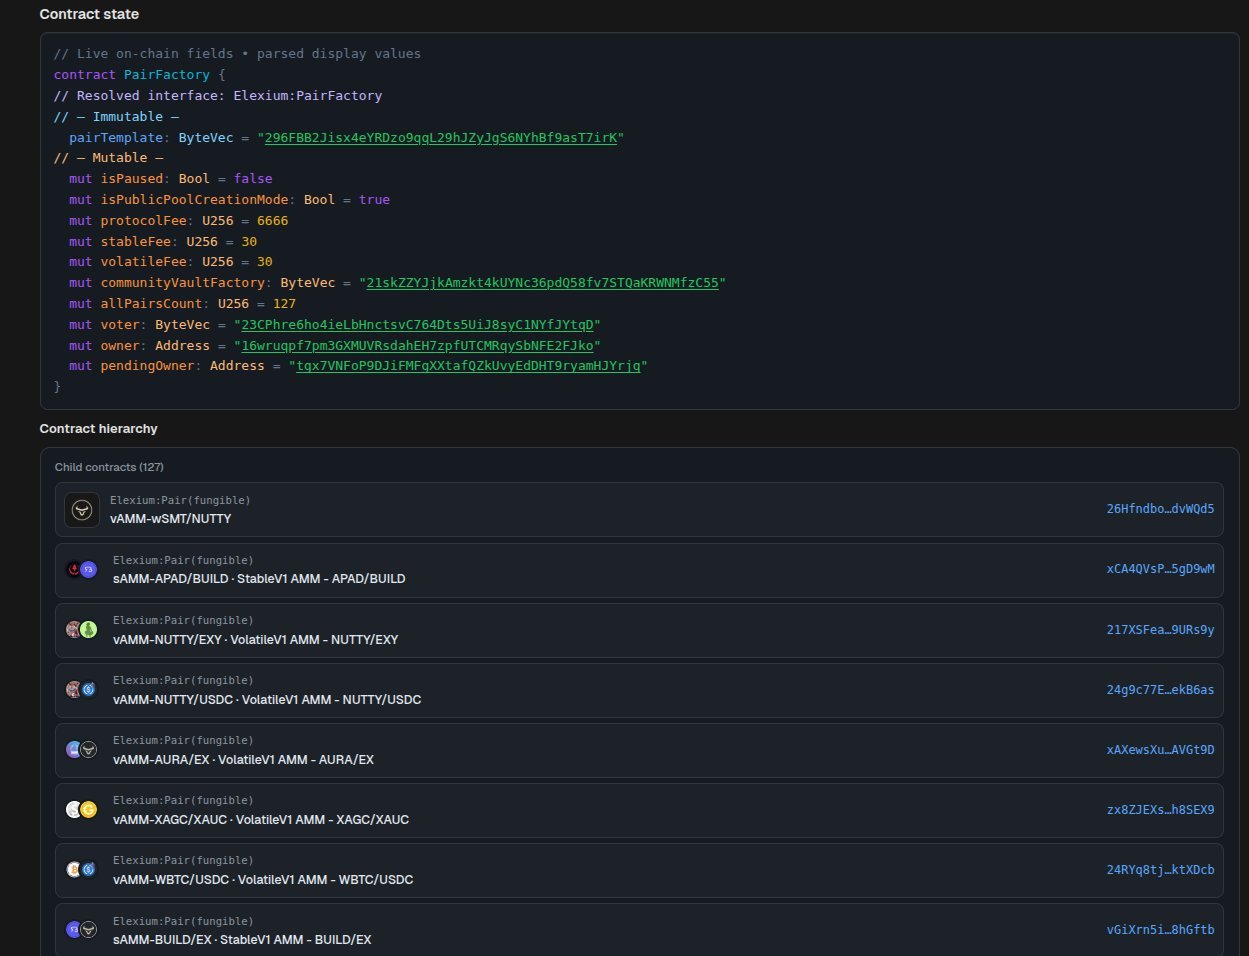
Task: Open contract address zx8ZJEXs…h8SEX9
Action: 1160,810
